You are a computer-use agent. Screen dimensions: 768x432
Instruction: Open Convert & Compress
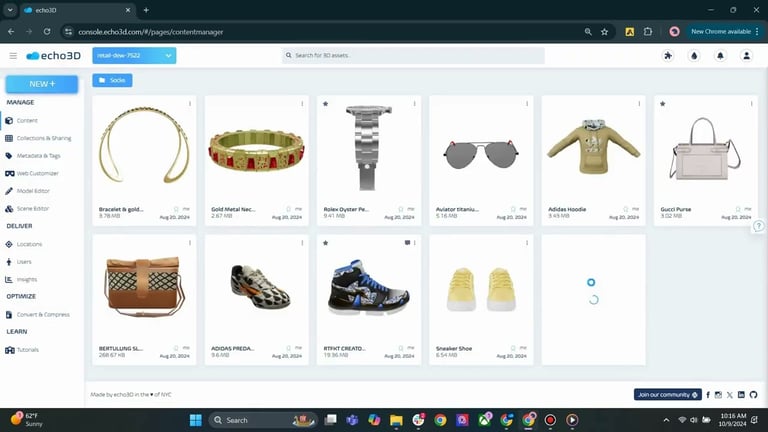coord(38,314)
